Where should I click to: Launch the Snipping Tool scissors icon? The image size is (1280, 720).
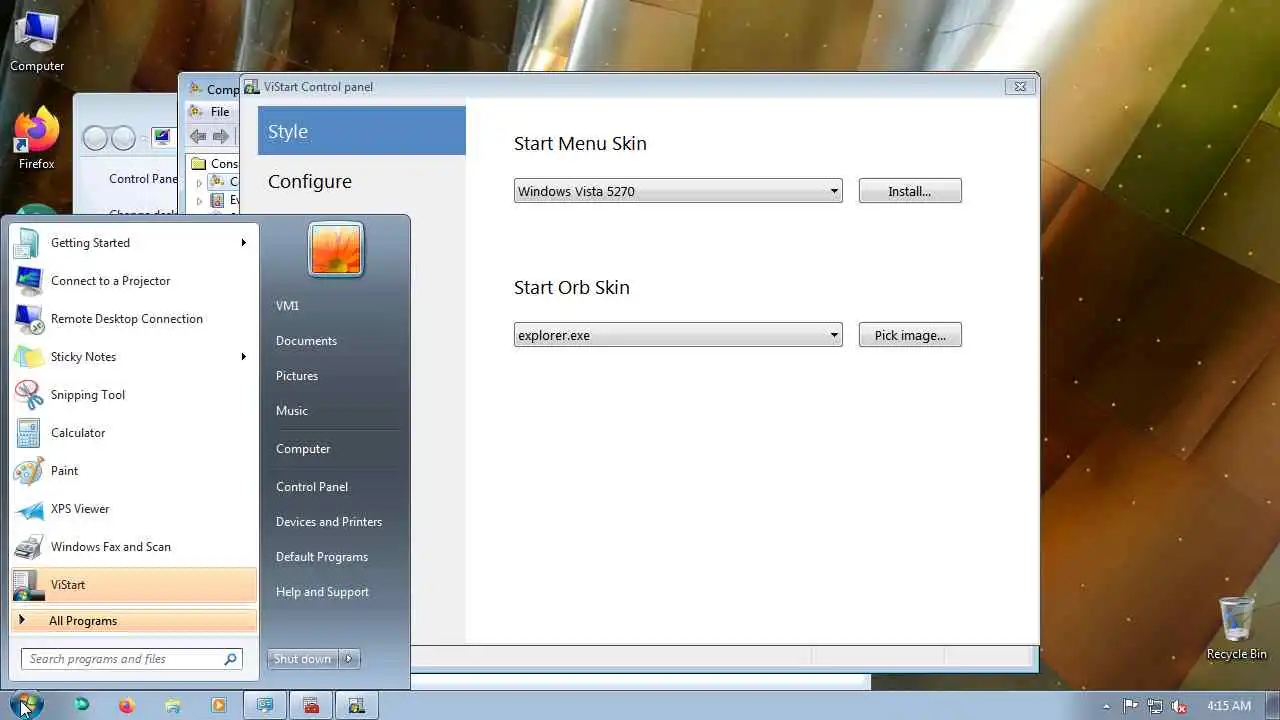tap(28, 395)
